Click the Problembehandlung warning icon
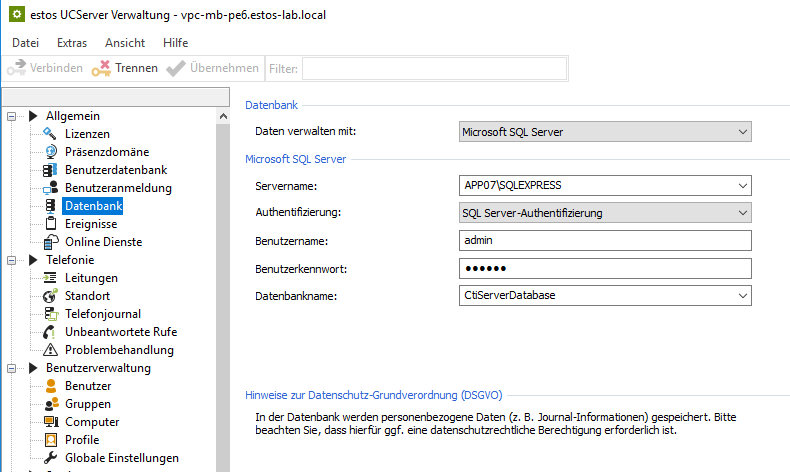Image resolution: width=790 pixels, height=472 pixels. (x=51, y=350)
